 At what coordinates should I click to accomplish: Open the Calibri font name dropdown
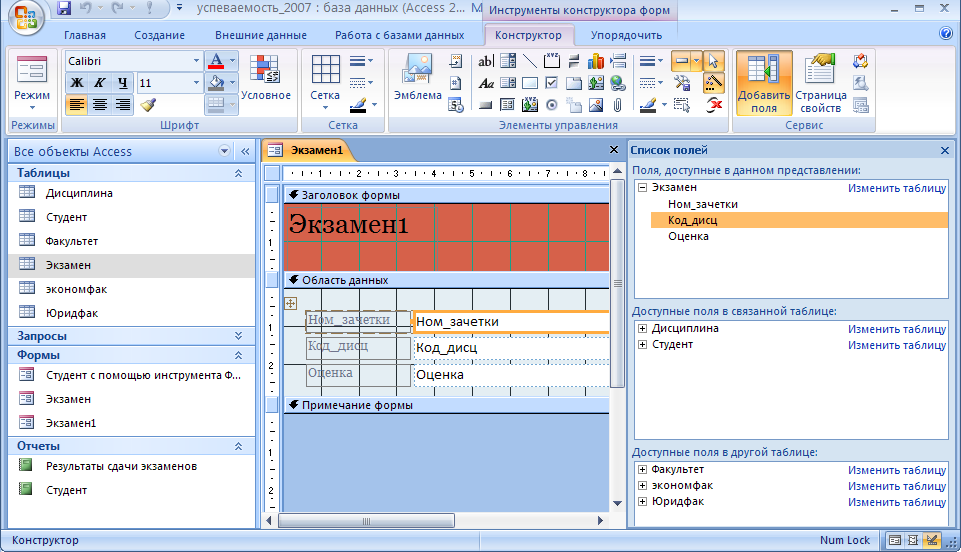pyautogui.click(x=196, y=61)
